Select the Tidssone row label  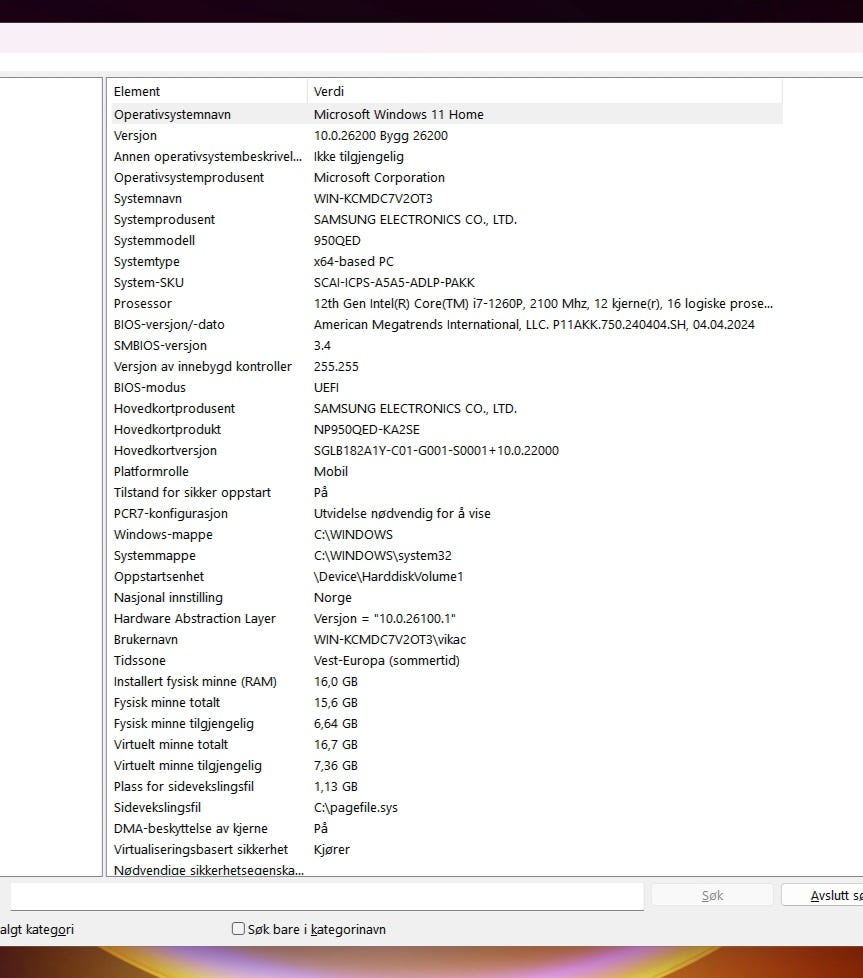pyautogui.click(x=140, y=661)
